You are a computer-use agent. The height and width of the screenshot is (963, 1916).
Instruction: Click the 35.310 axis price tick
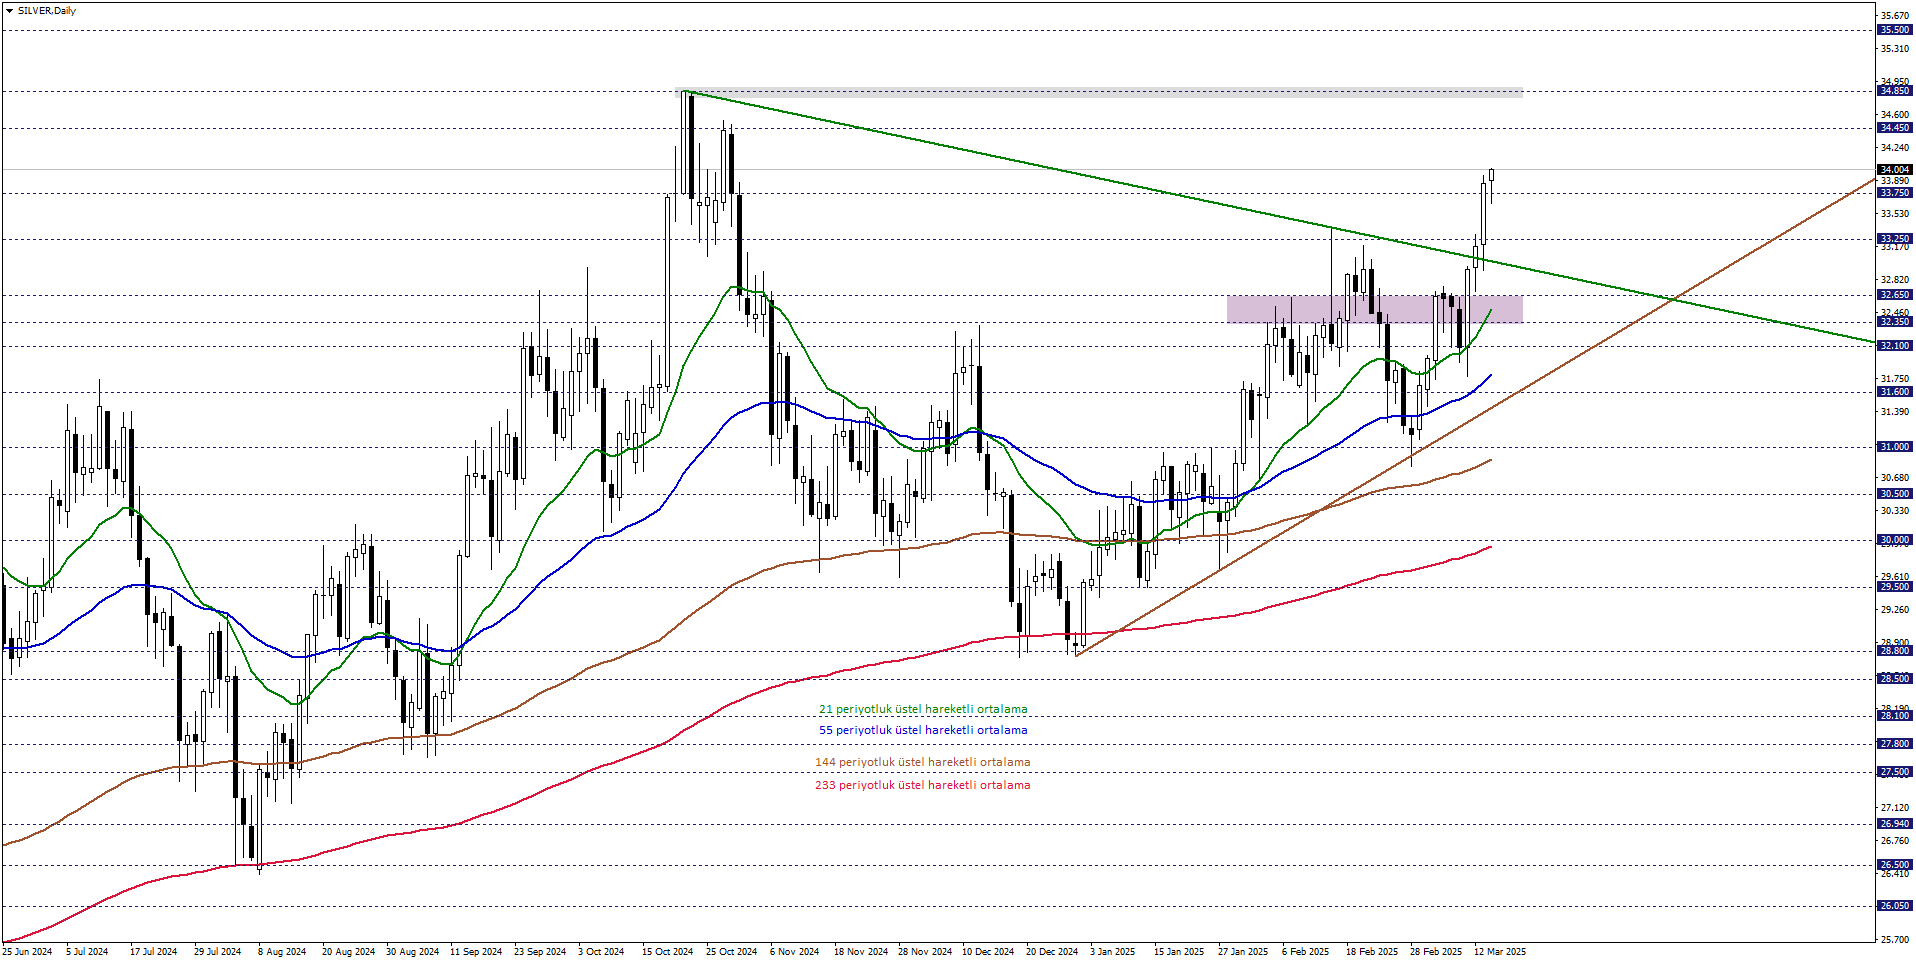1895,49
